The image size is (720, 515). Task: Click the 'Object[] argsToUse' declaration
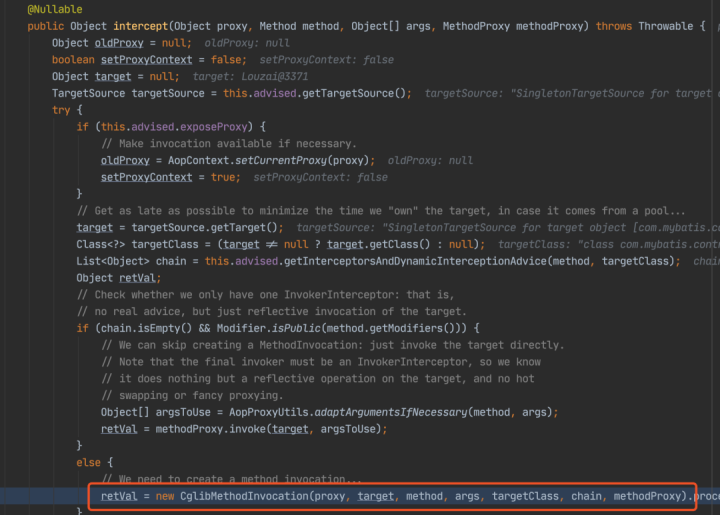pos(156,412)
